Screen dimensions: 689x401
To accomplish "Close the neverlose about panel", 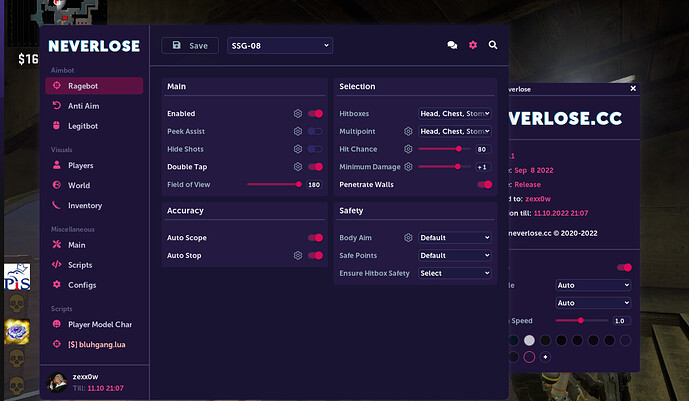I will (x=633, y=89).
